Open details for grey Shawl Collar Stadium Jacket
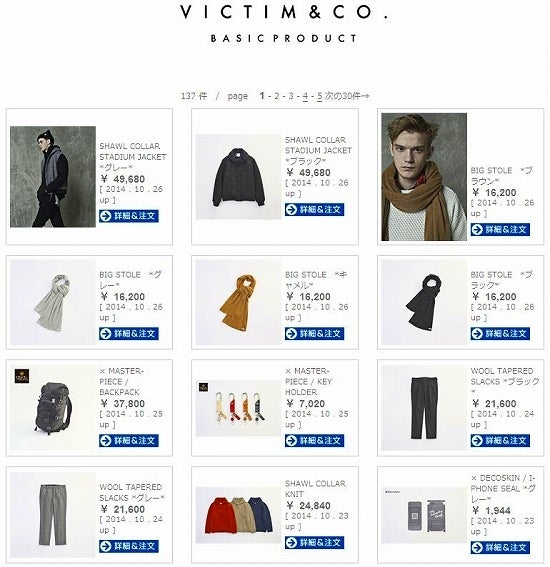The height and width of the screenshot is (567, 550). point(129,216)
